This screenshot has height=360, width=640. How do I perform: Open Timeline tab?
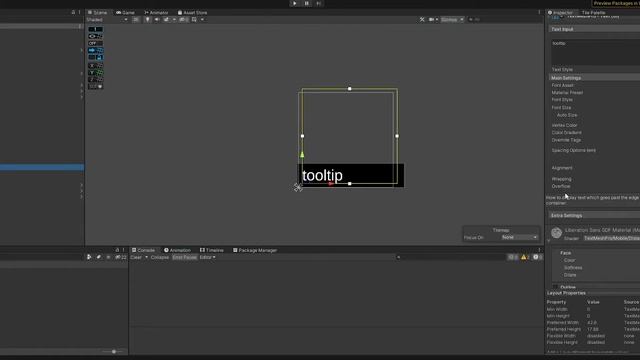pos(211,250)
